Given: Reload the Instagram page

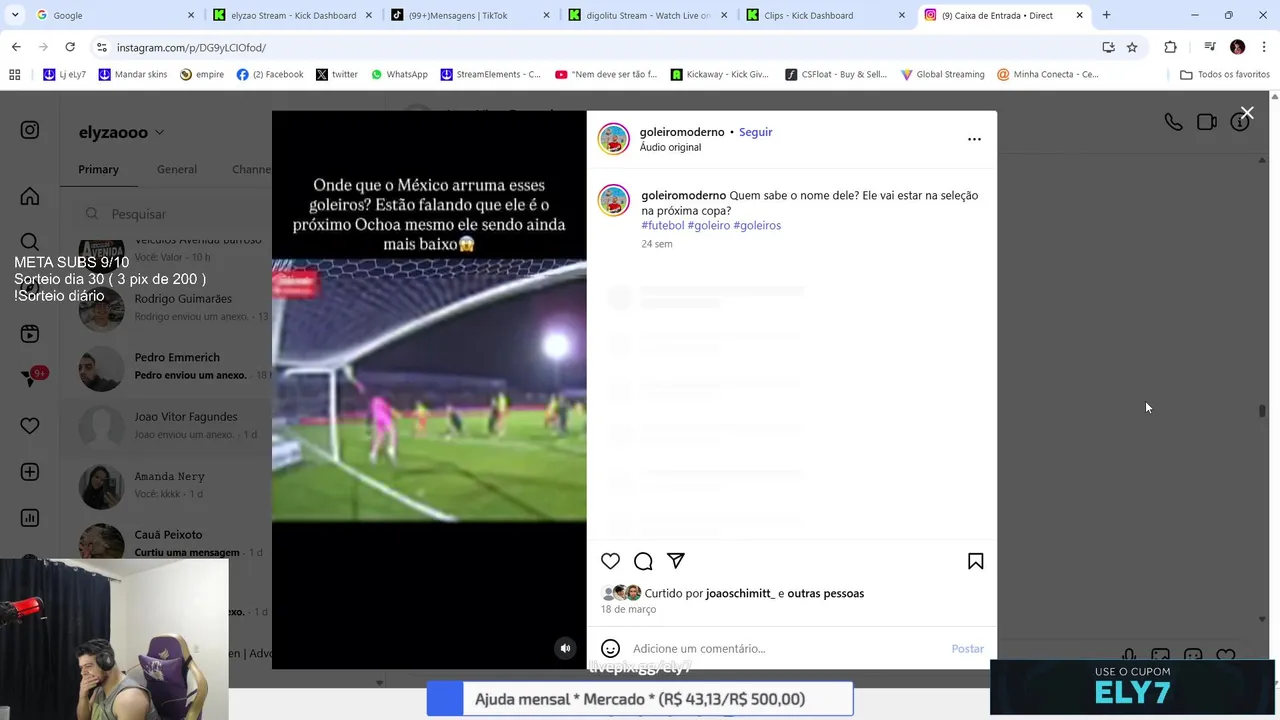Looking at the screenshot, I should [x=70, y=47].
